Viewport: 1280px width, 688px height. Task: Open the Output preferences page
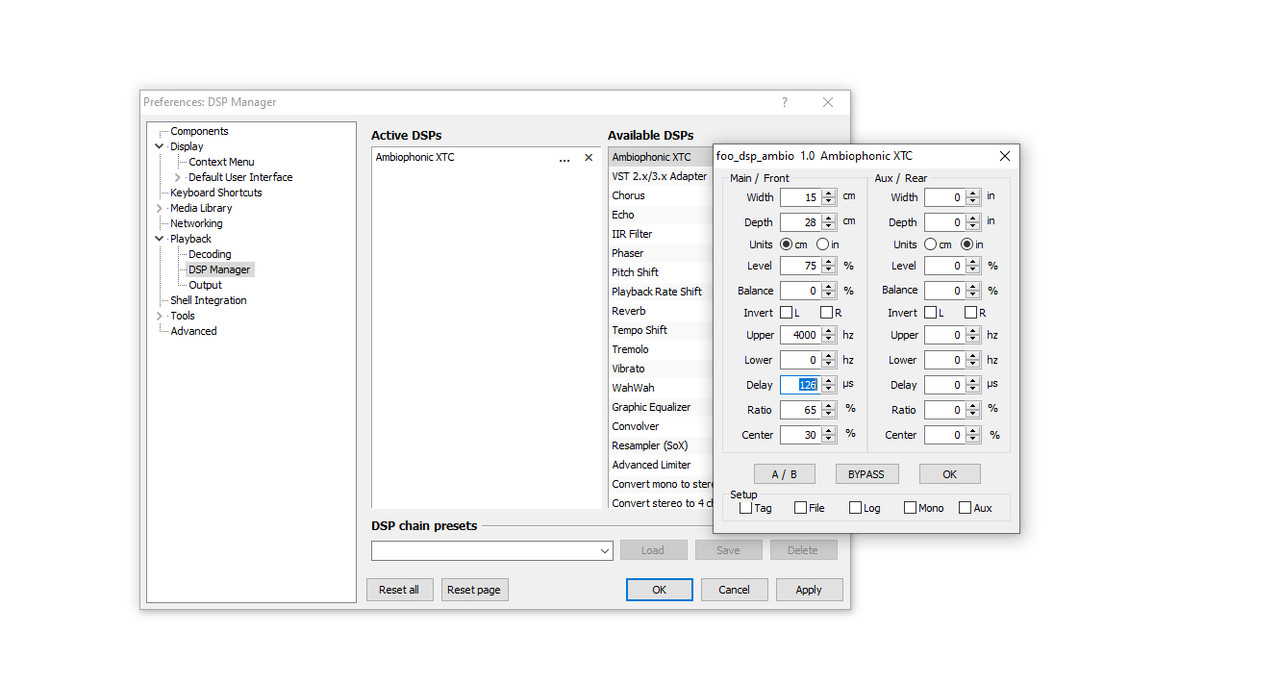pos(205,285)
